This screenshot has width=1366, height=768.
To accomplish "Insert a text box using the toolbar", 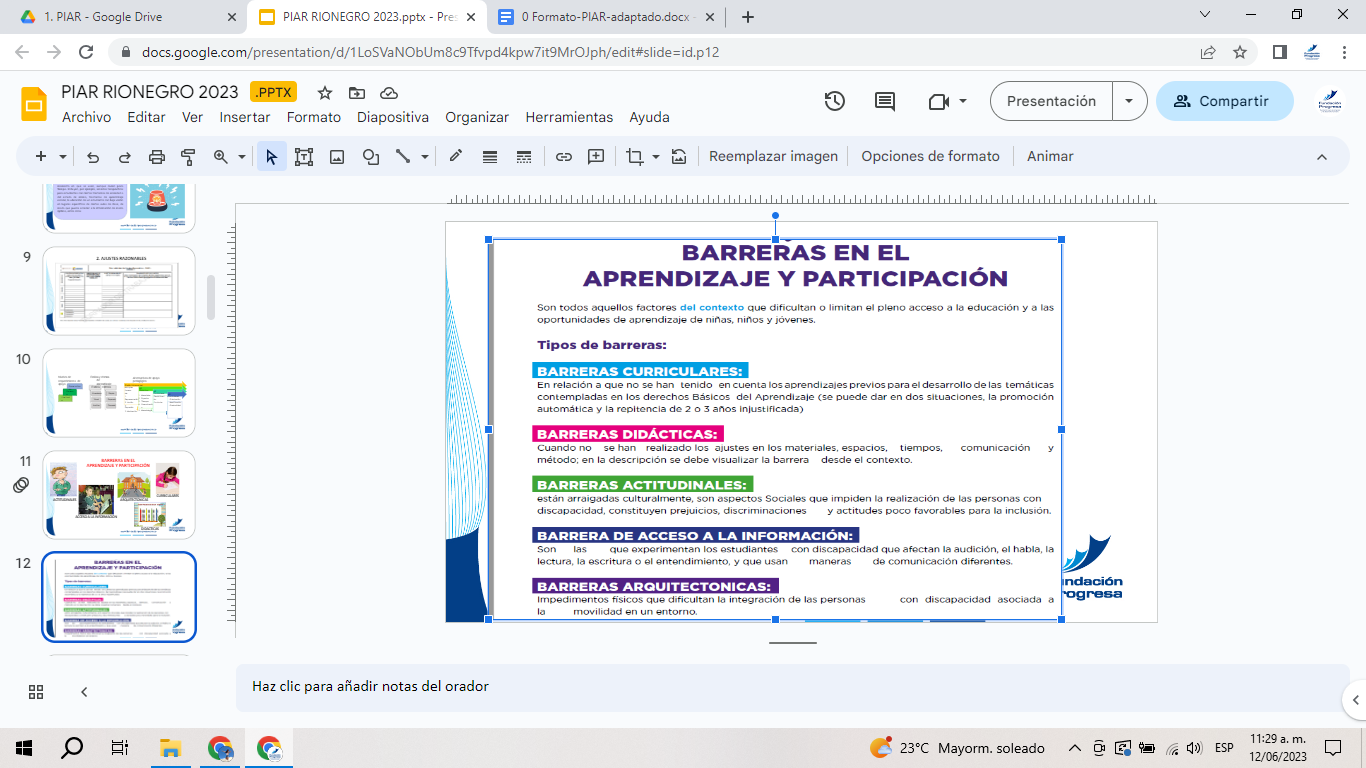I will [305, 156].
